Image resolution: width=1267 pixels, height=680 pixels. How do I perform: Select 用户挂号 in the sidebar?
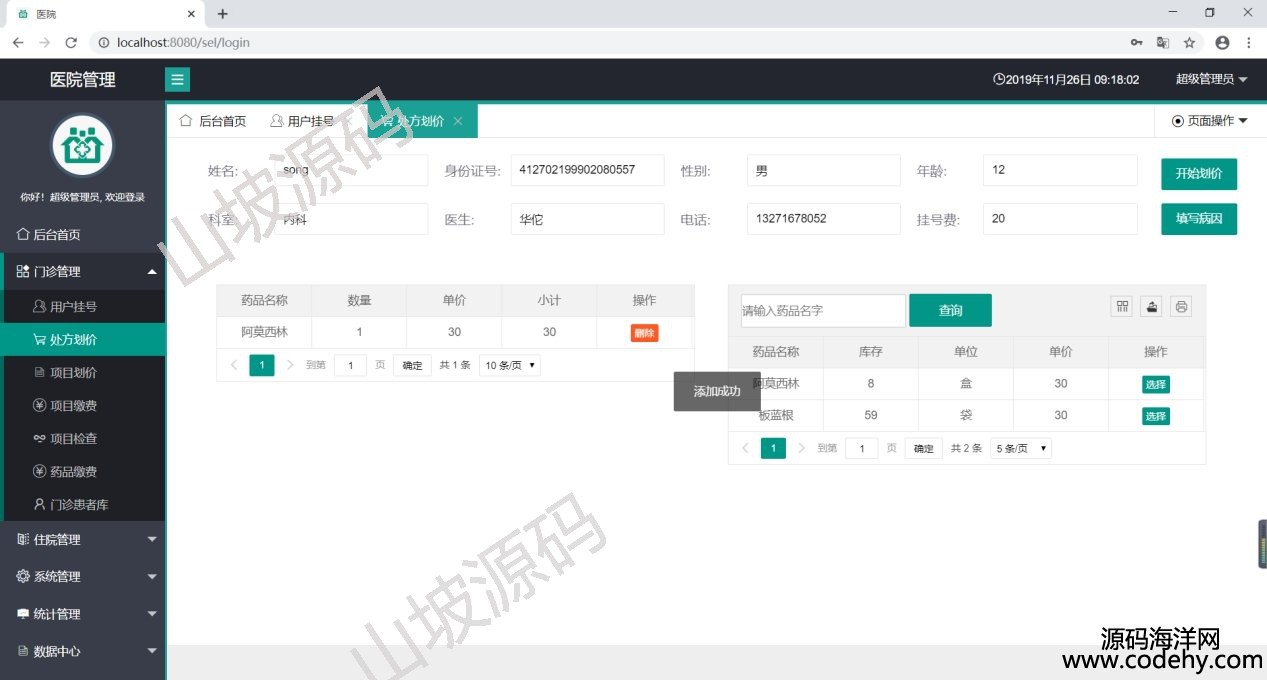pyautogui.click(x=82, y=306)
